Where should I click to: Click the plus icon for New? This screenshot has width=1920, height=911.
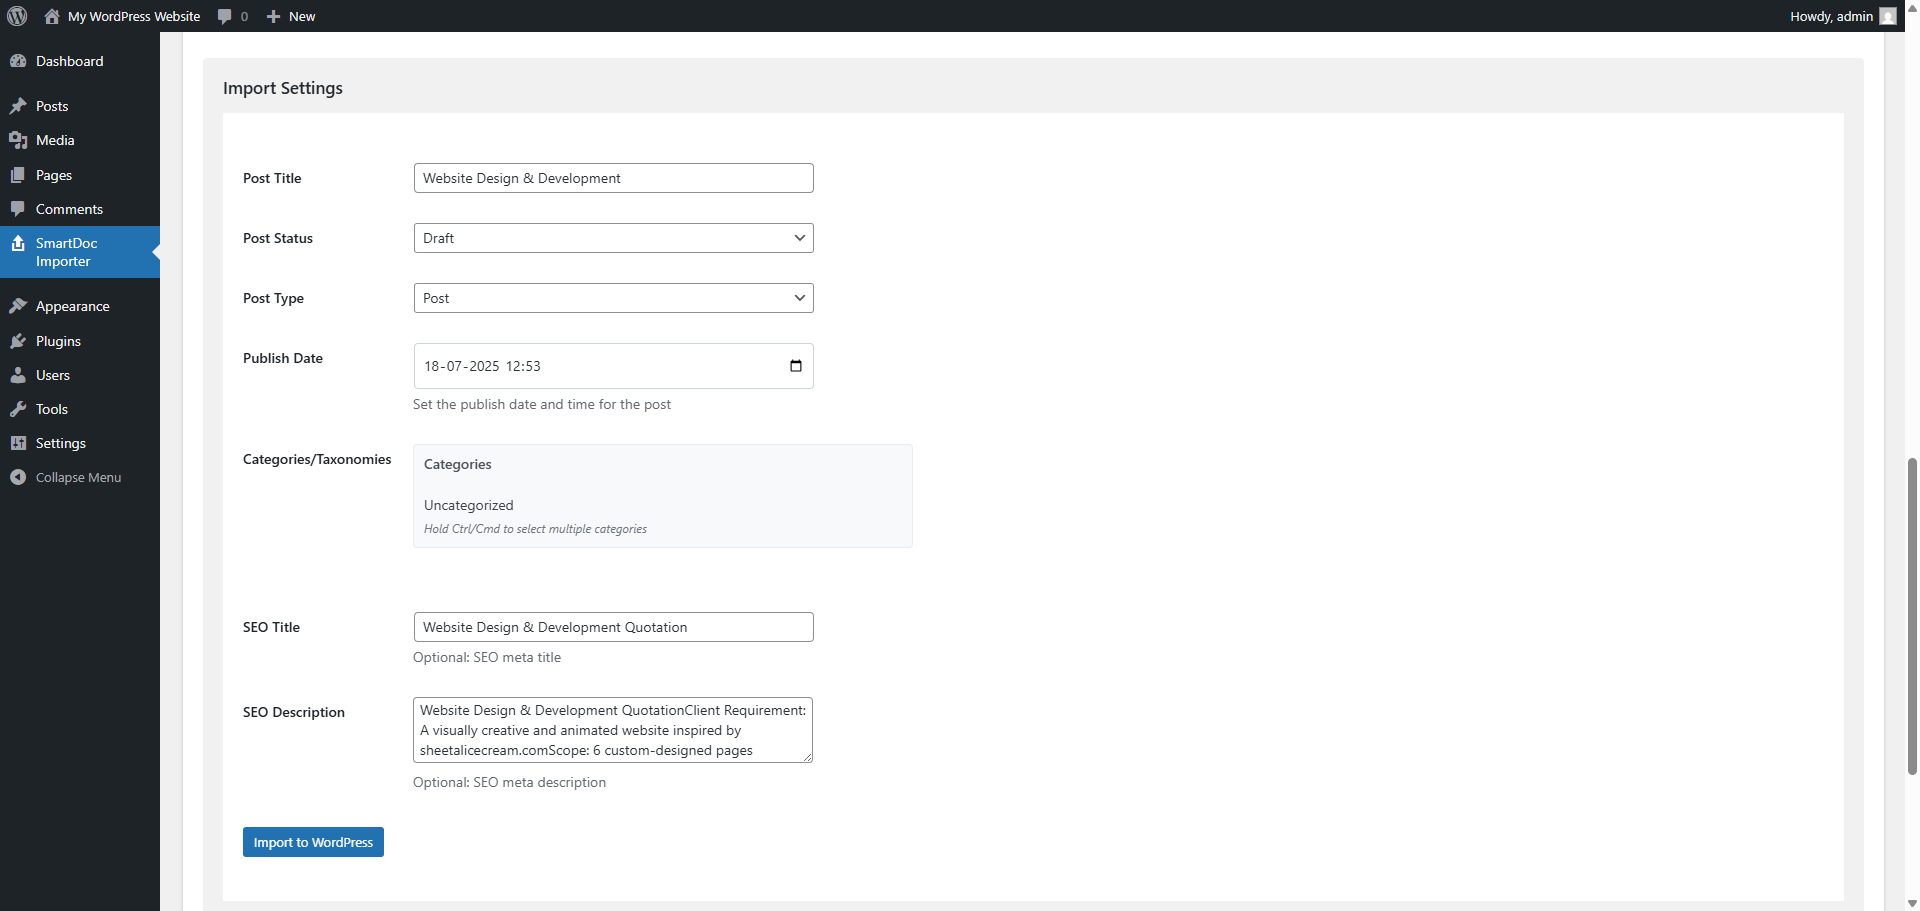(x=273, y=16)
